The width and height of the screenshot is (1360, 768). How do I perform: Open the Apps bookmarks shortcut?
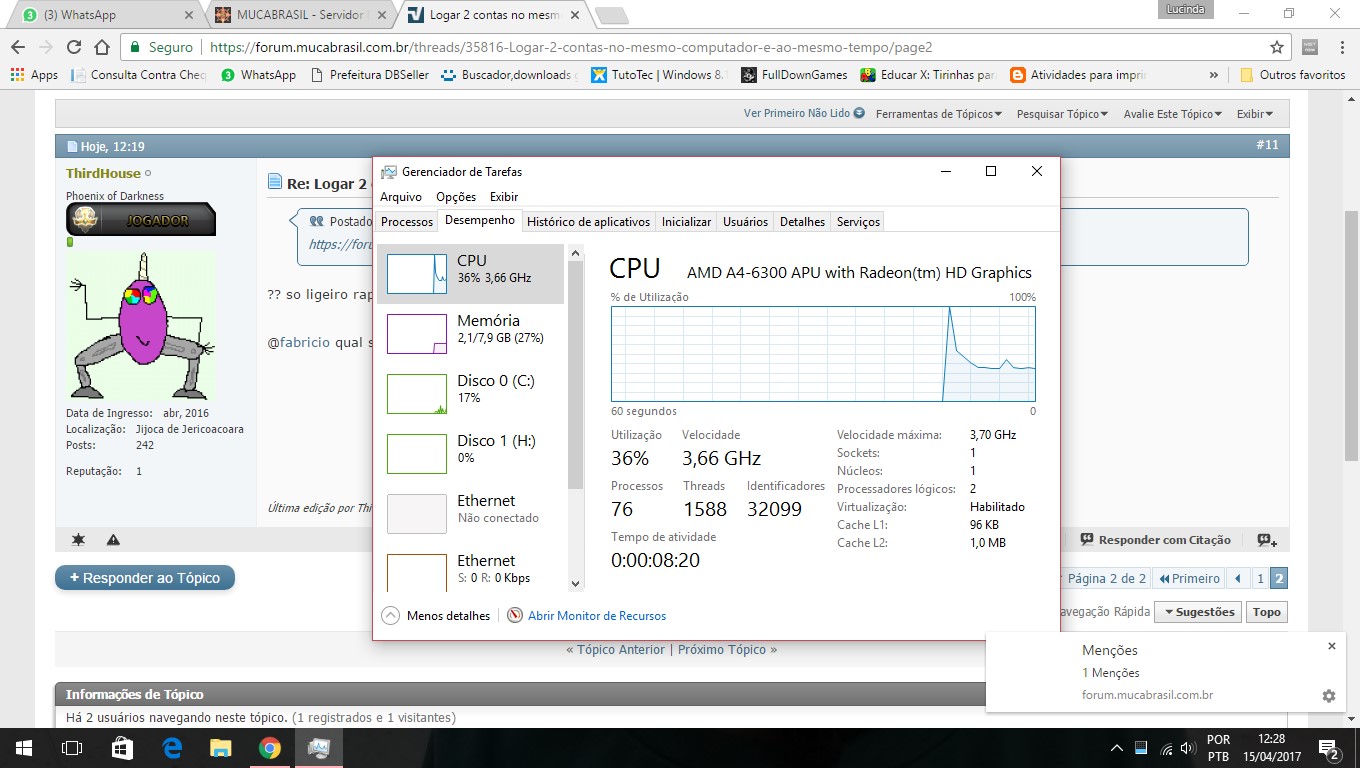point(35,75)
